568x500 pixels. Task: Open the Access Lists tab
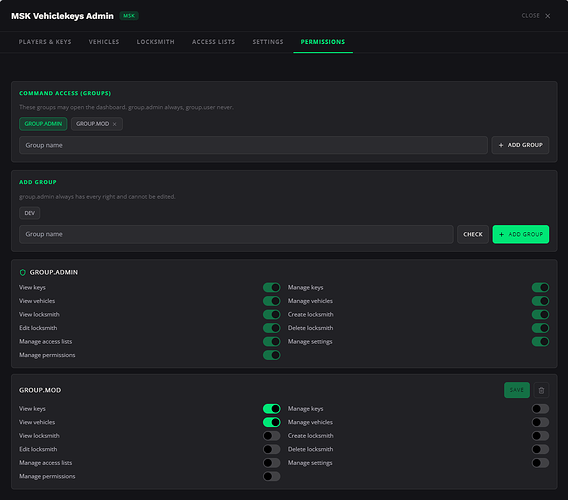click(213, 42)
